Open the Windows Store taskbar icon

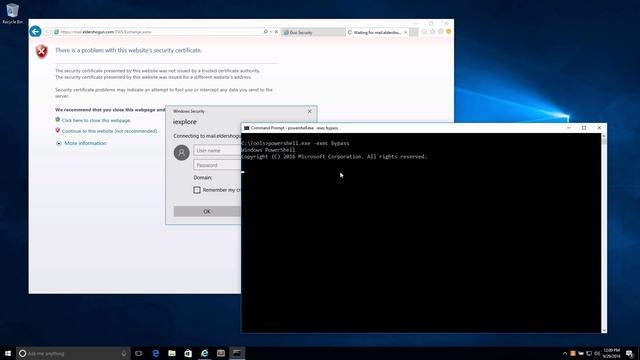188,353
